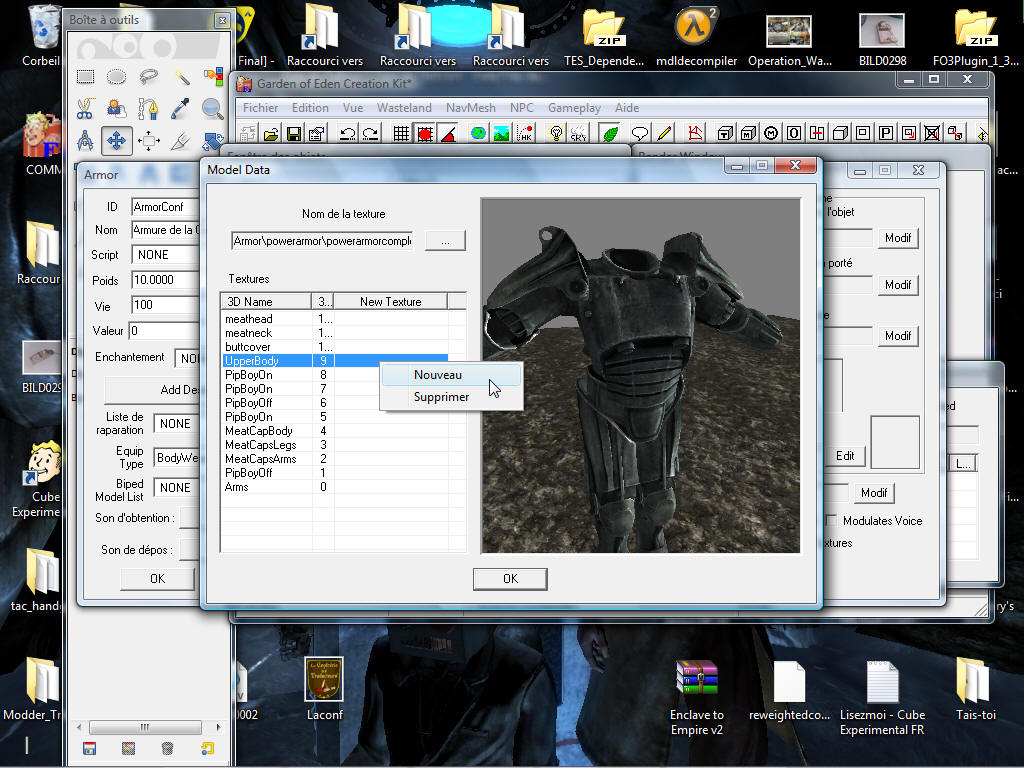
Task: Activate the Select by Color tool
Action: [213, 77]
